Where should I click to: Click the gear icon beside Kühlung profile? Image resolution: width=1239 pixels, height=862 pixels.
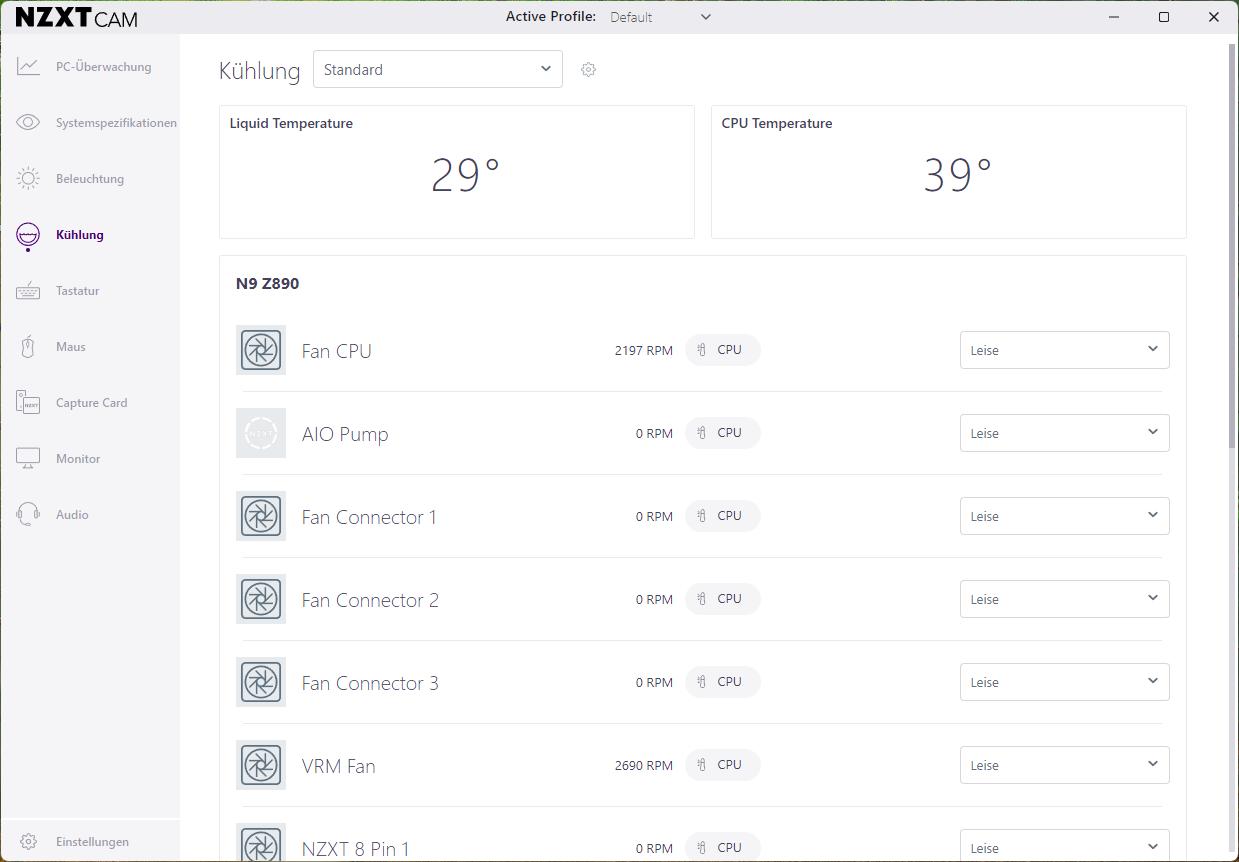tap(588, 70)
